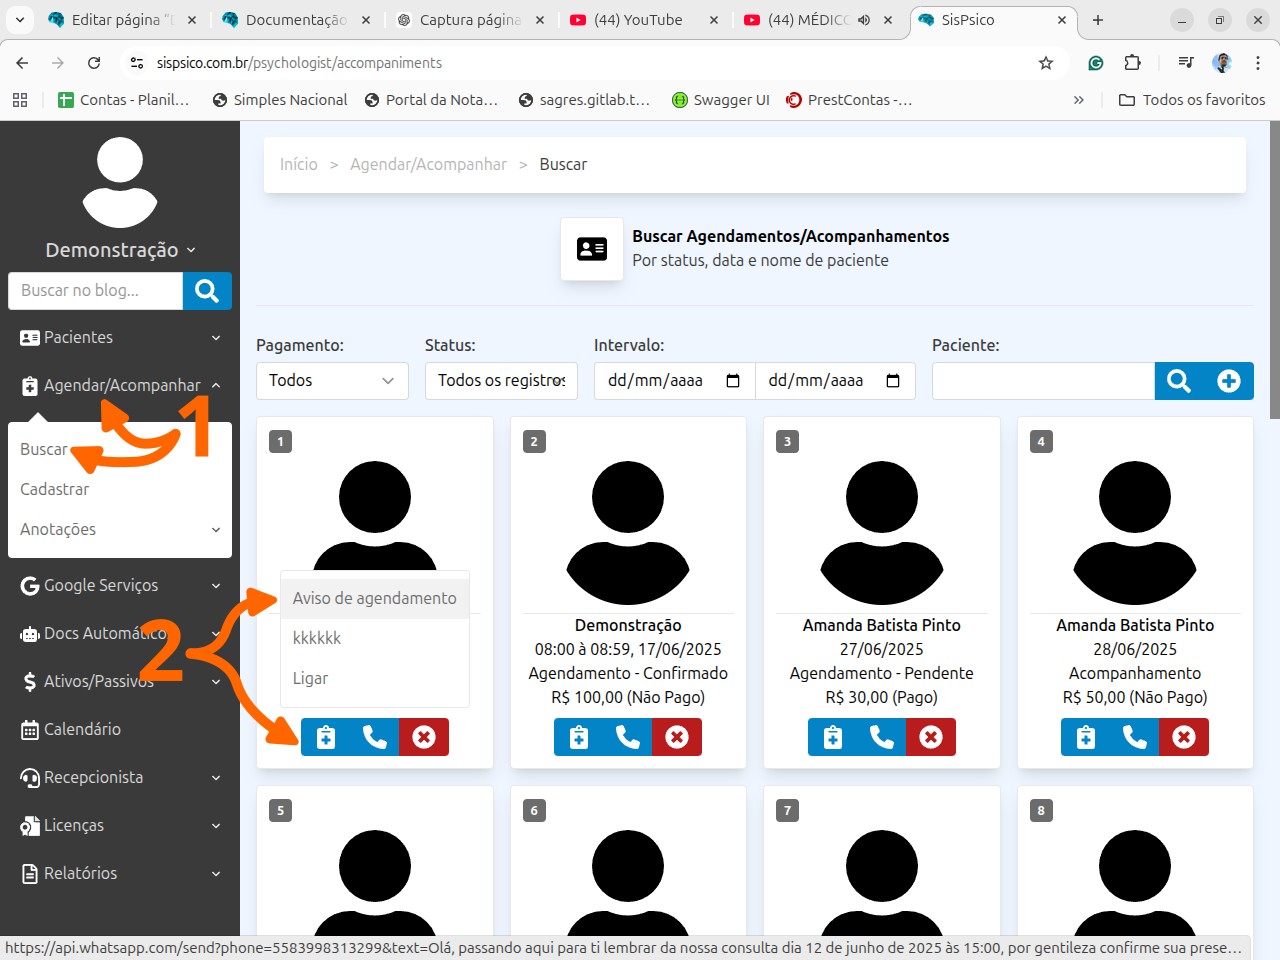Bookmark page with the star icon
The height and width of the screenshot is (960, 1280).
pyautogui.click(x=1046, y=63)
